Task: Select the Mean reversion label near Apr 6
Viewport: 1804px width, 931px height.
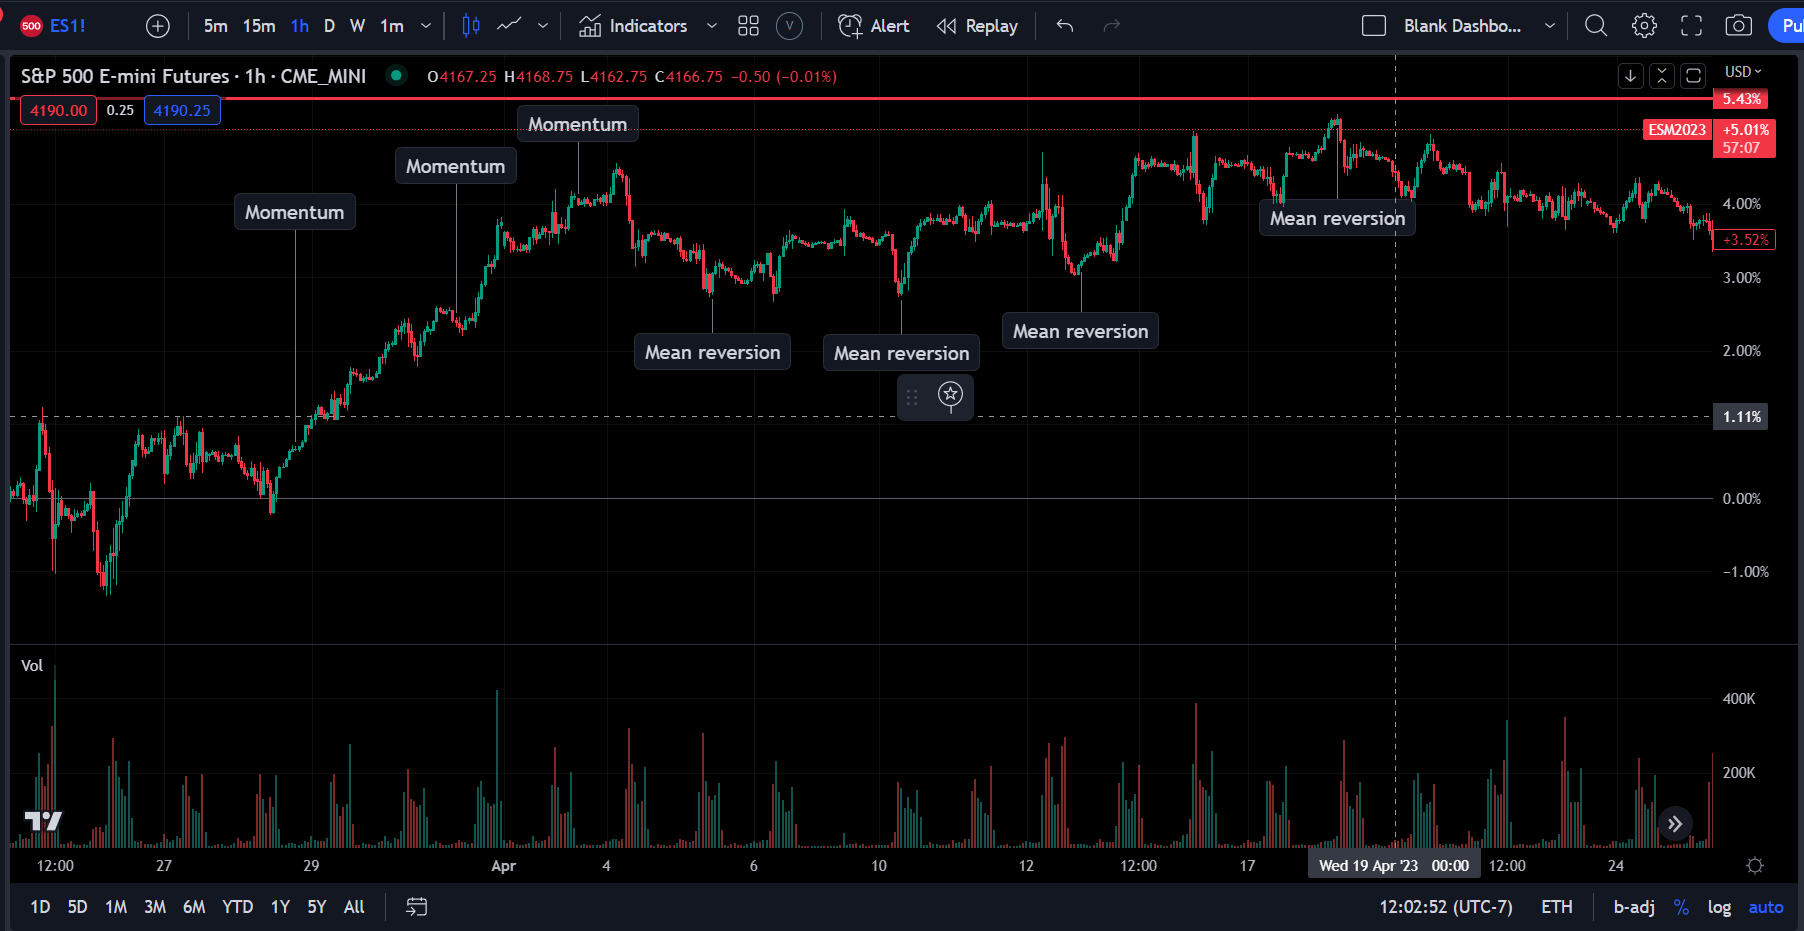Action: 712,352
